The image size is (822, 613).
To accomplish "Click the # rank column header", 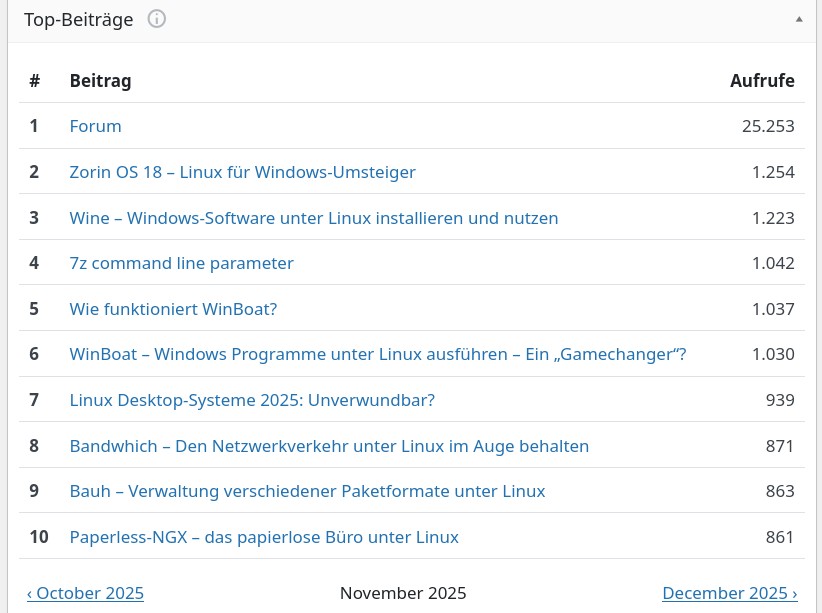I will coord(34,81).
